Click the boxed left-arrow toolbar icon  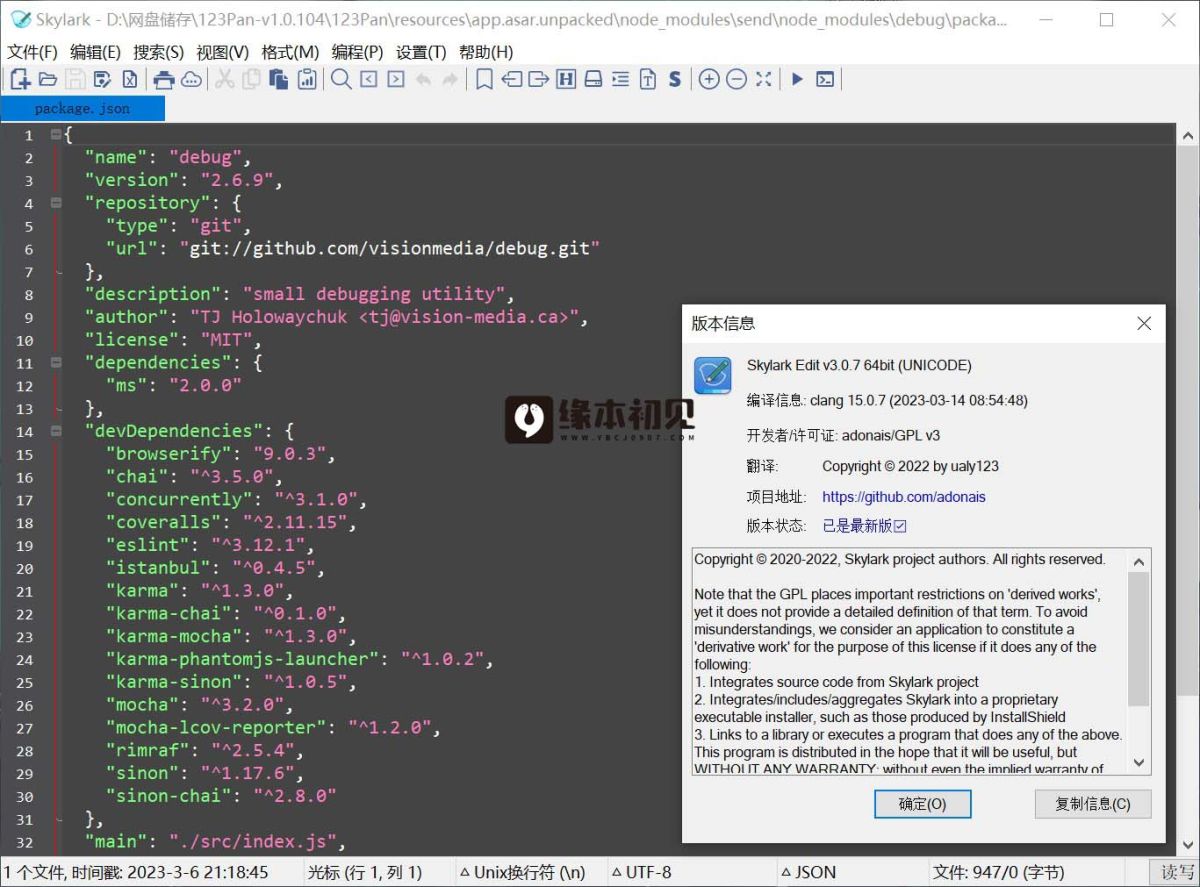369,80
